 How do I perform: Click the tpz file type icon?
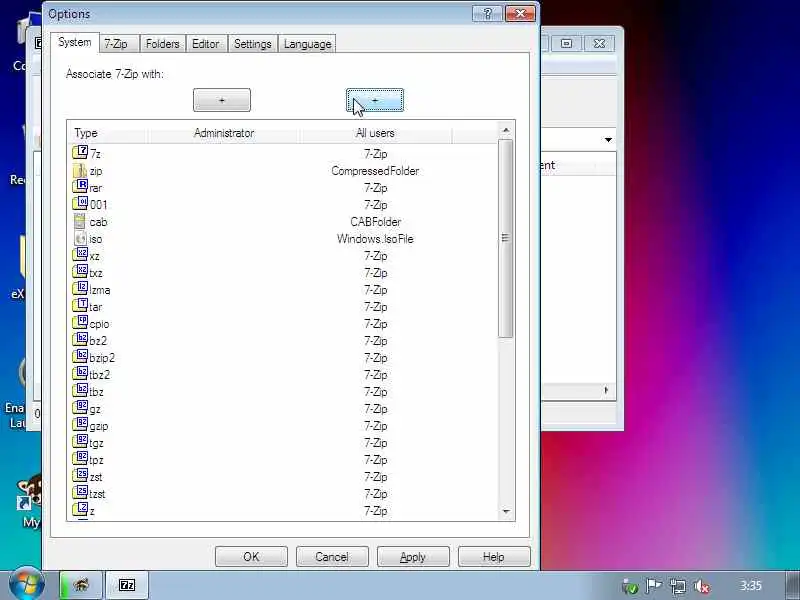(80, 459)
